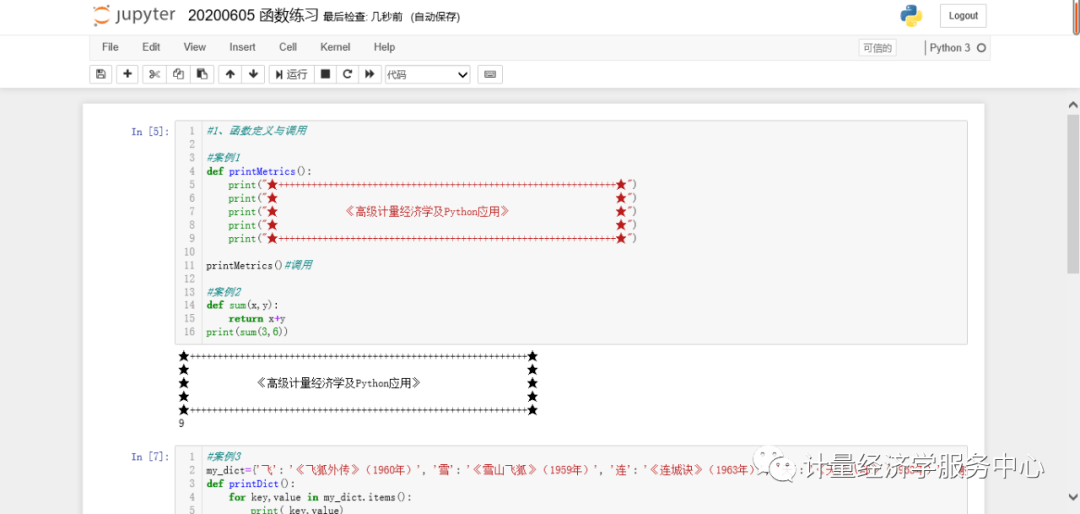The image size is (1080, 514).
Task: Click the 最后检查 checkpoint status text
Action: [x=363, y=17]
